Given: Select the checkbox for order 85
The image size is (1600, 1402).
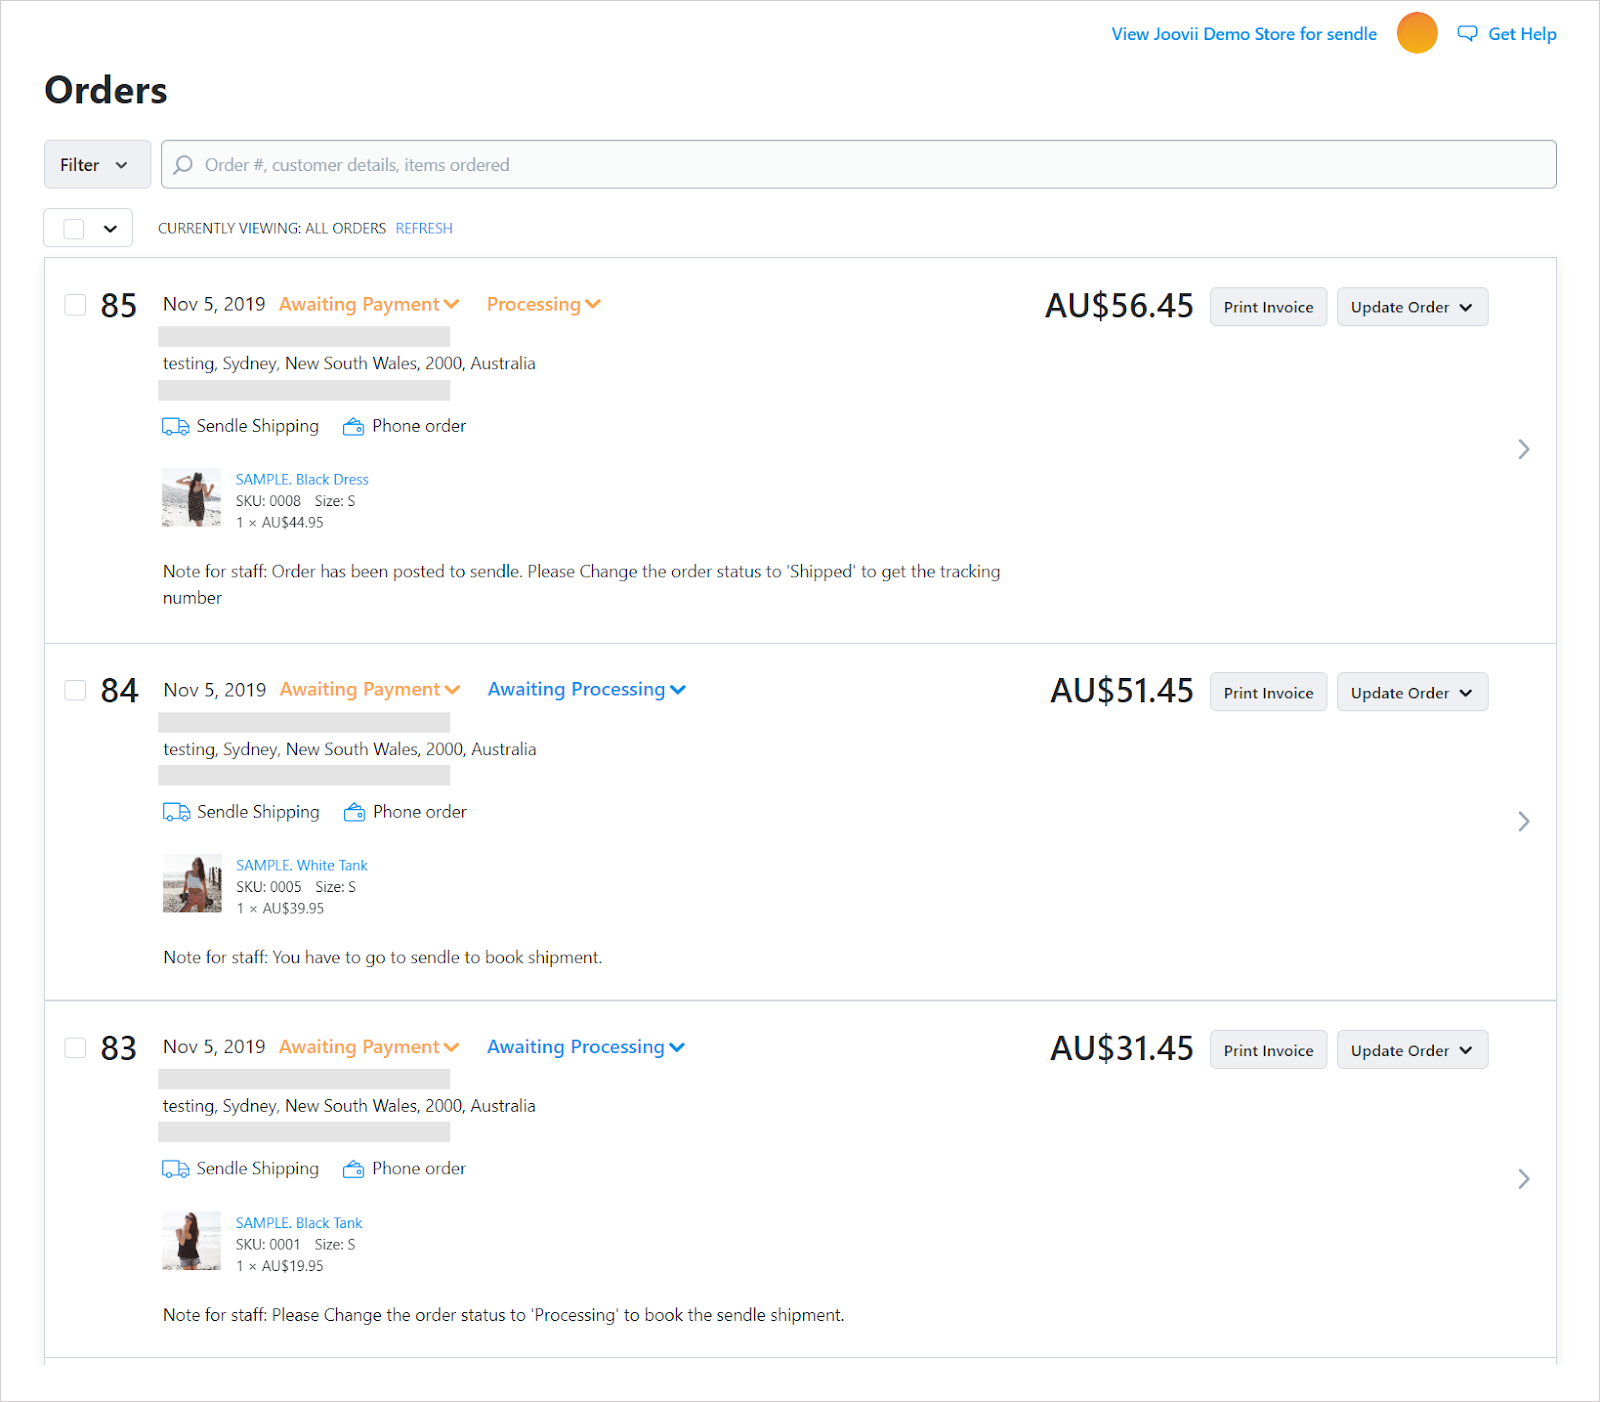Looking at the screenshot, I should coord(75,305).
